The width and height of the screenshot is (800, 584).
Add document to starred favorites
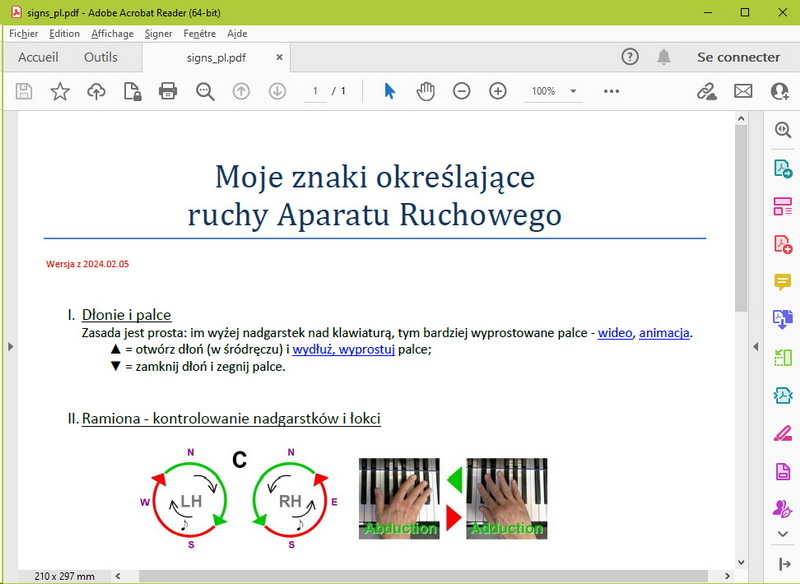point(60,91)
